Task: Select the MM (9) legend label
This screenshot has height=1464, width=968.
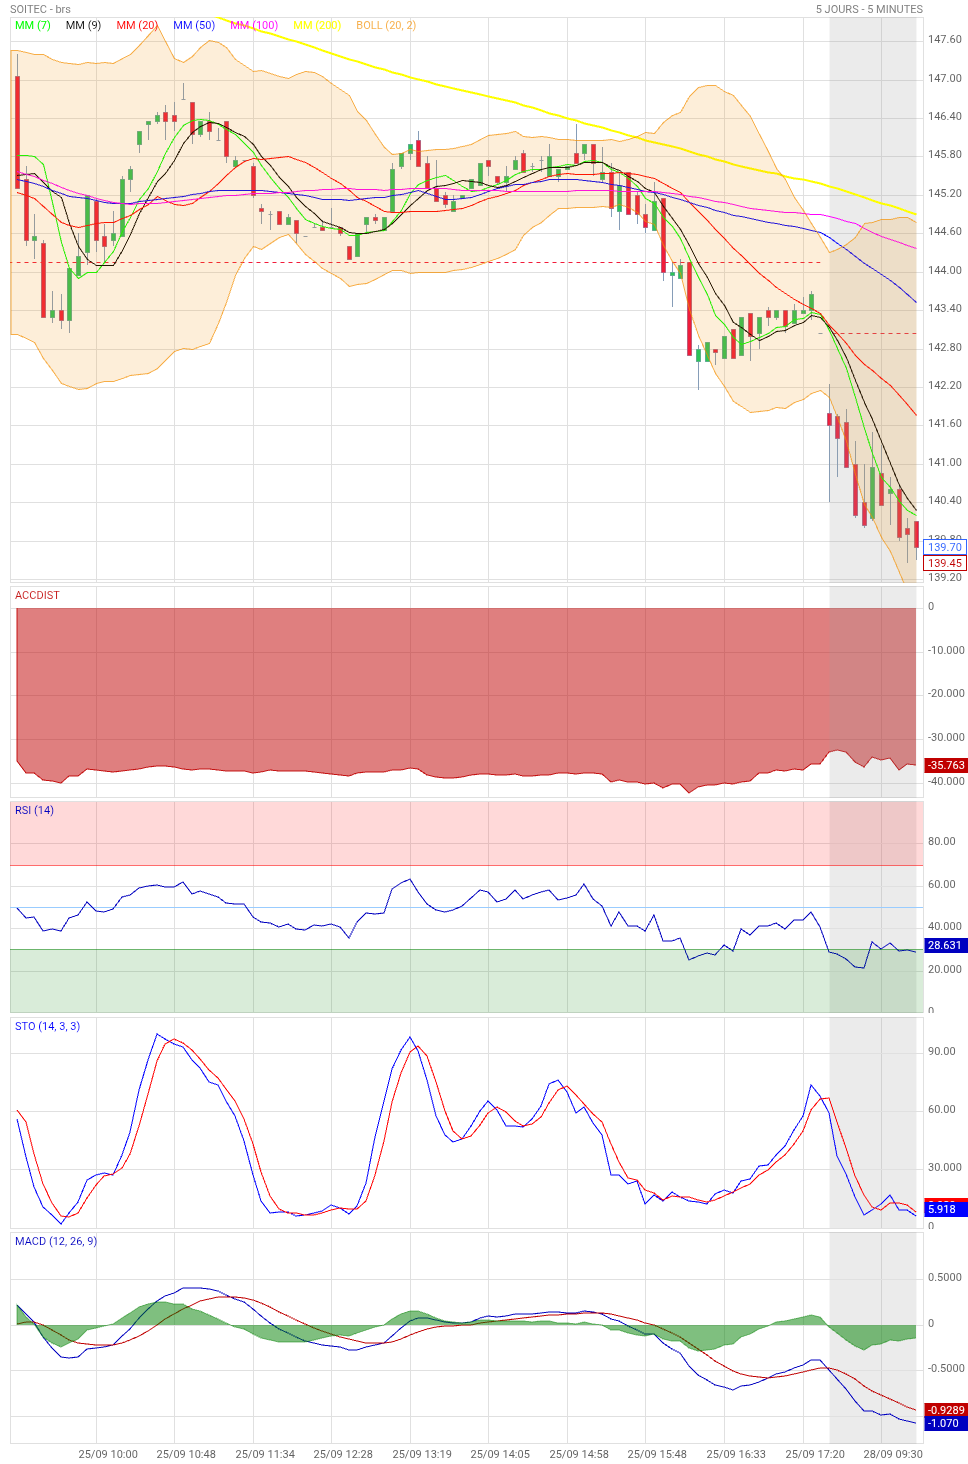Action: 83,25
